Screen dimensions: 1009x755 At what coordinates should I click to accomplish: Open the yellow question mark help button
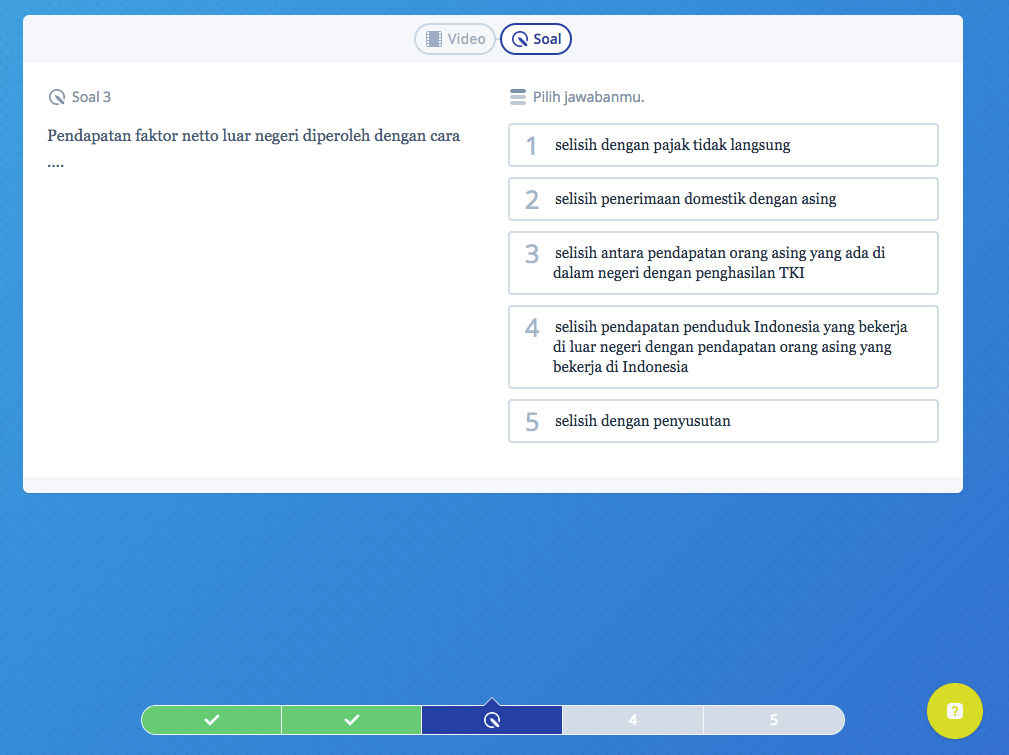(954, 710)
